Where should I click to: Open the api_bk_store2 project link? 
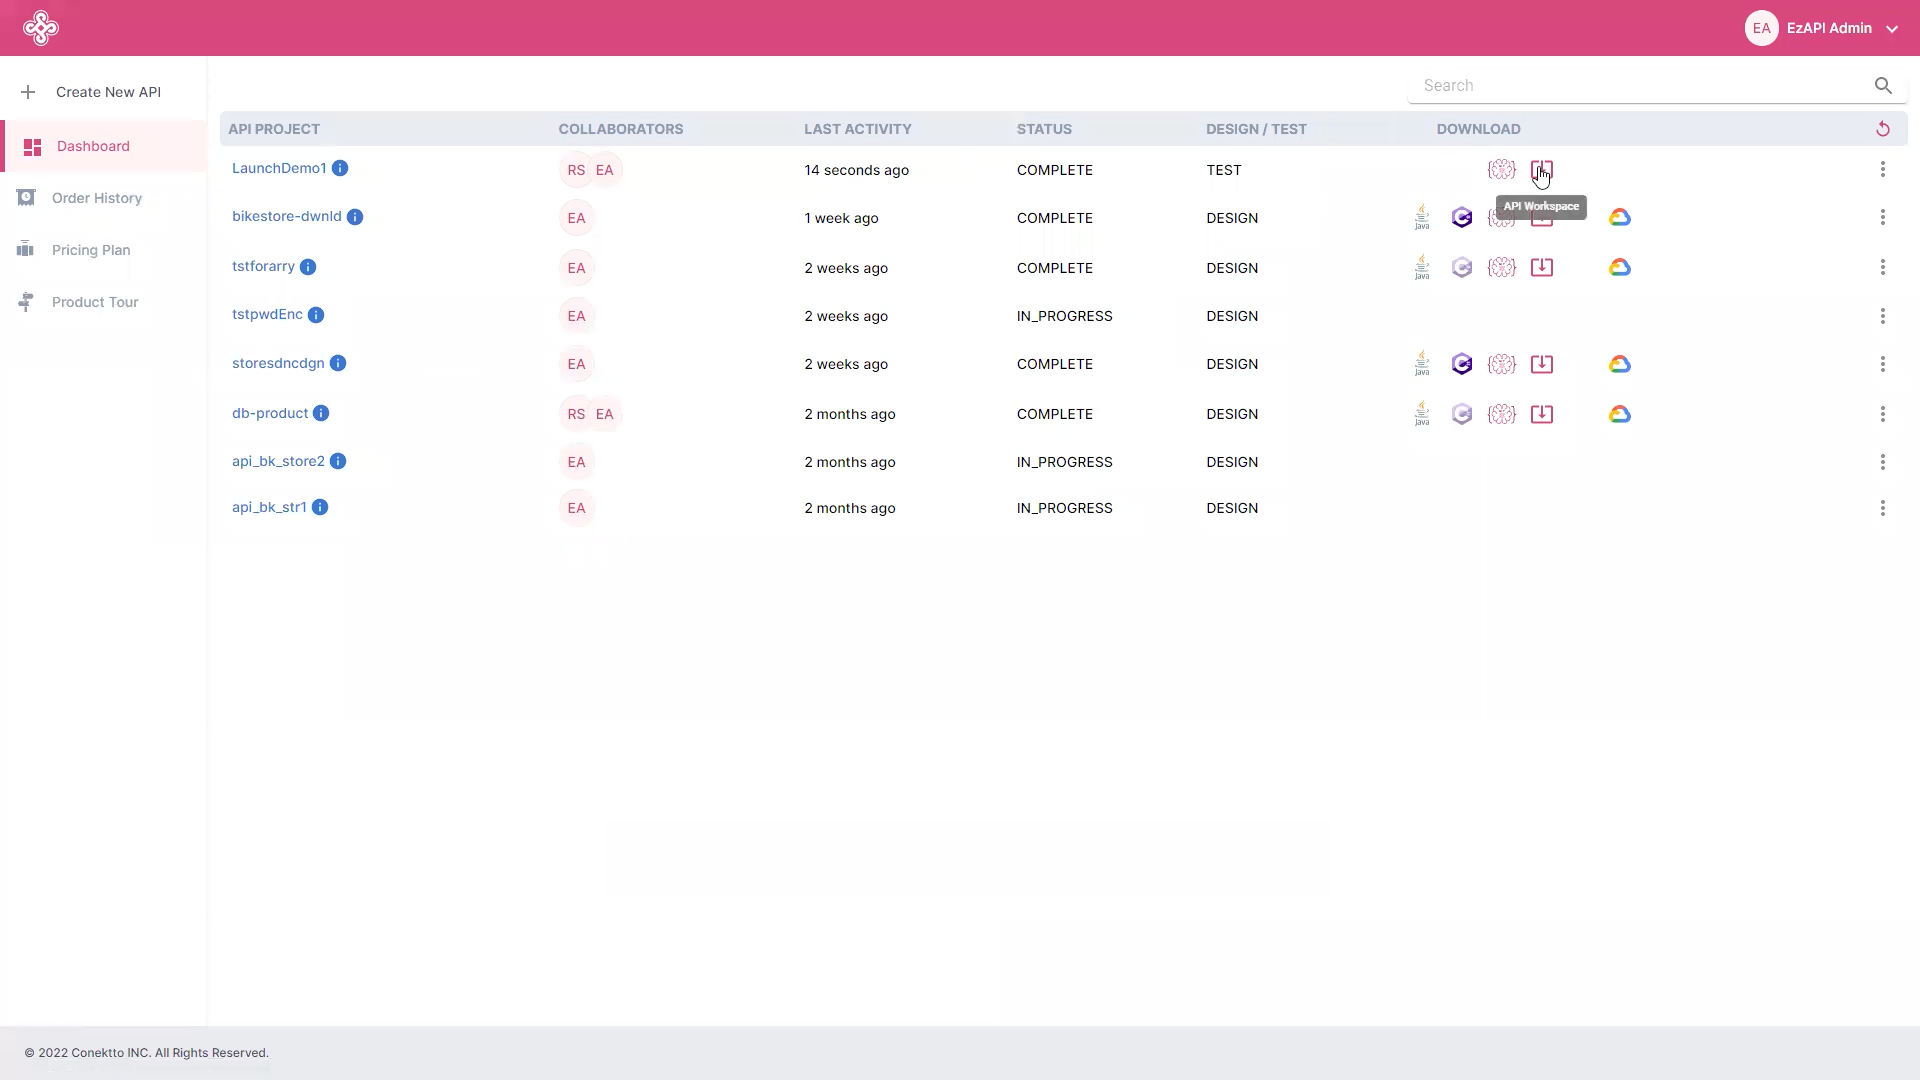(x=278, y=461)
